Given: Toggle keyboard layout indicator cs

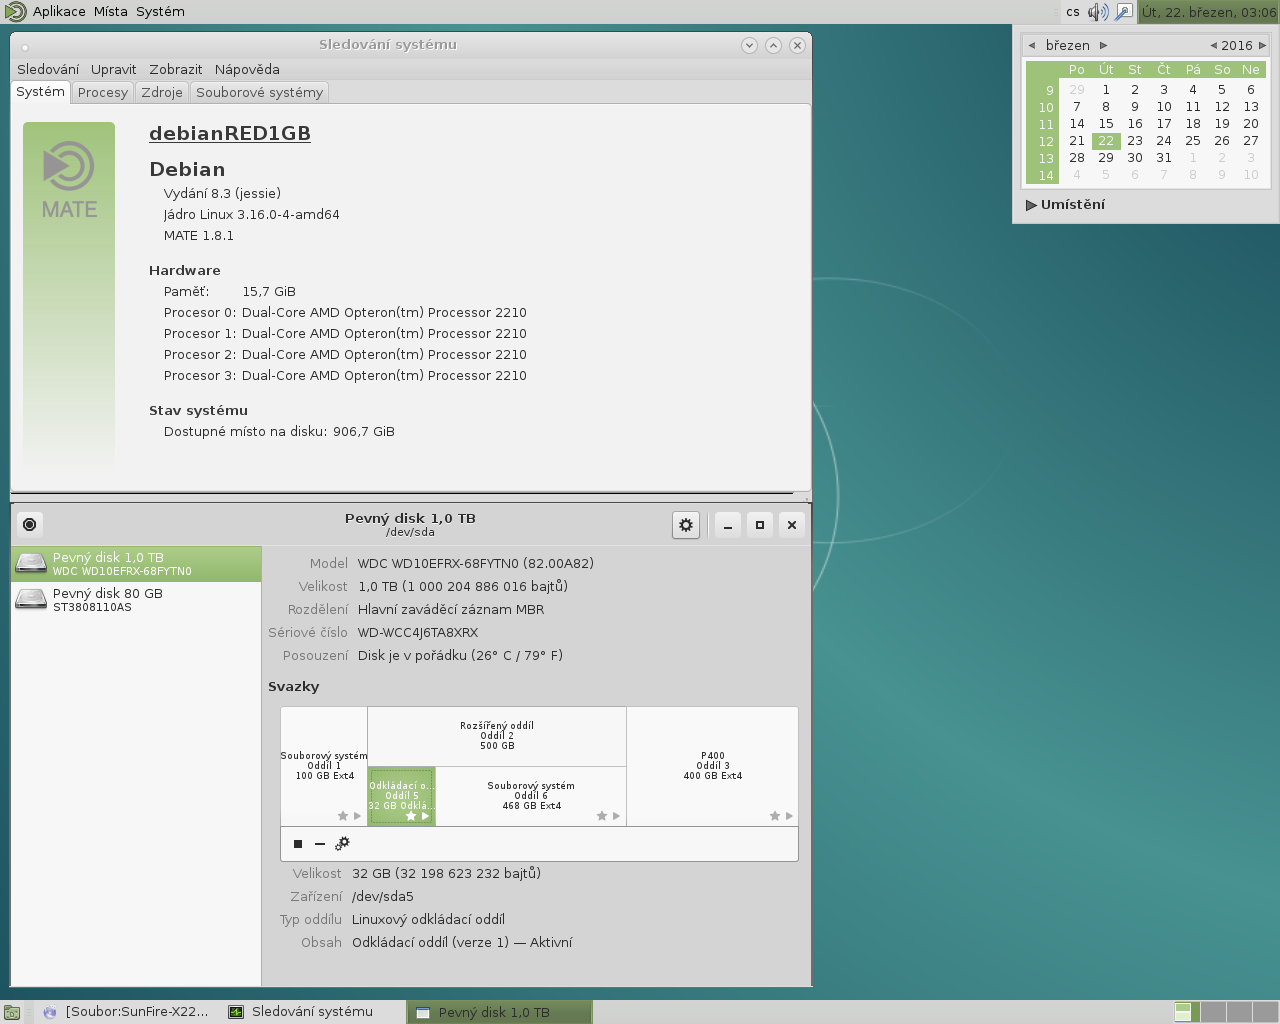Looking at the screenshot, I should point(1073,12).
